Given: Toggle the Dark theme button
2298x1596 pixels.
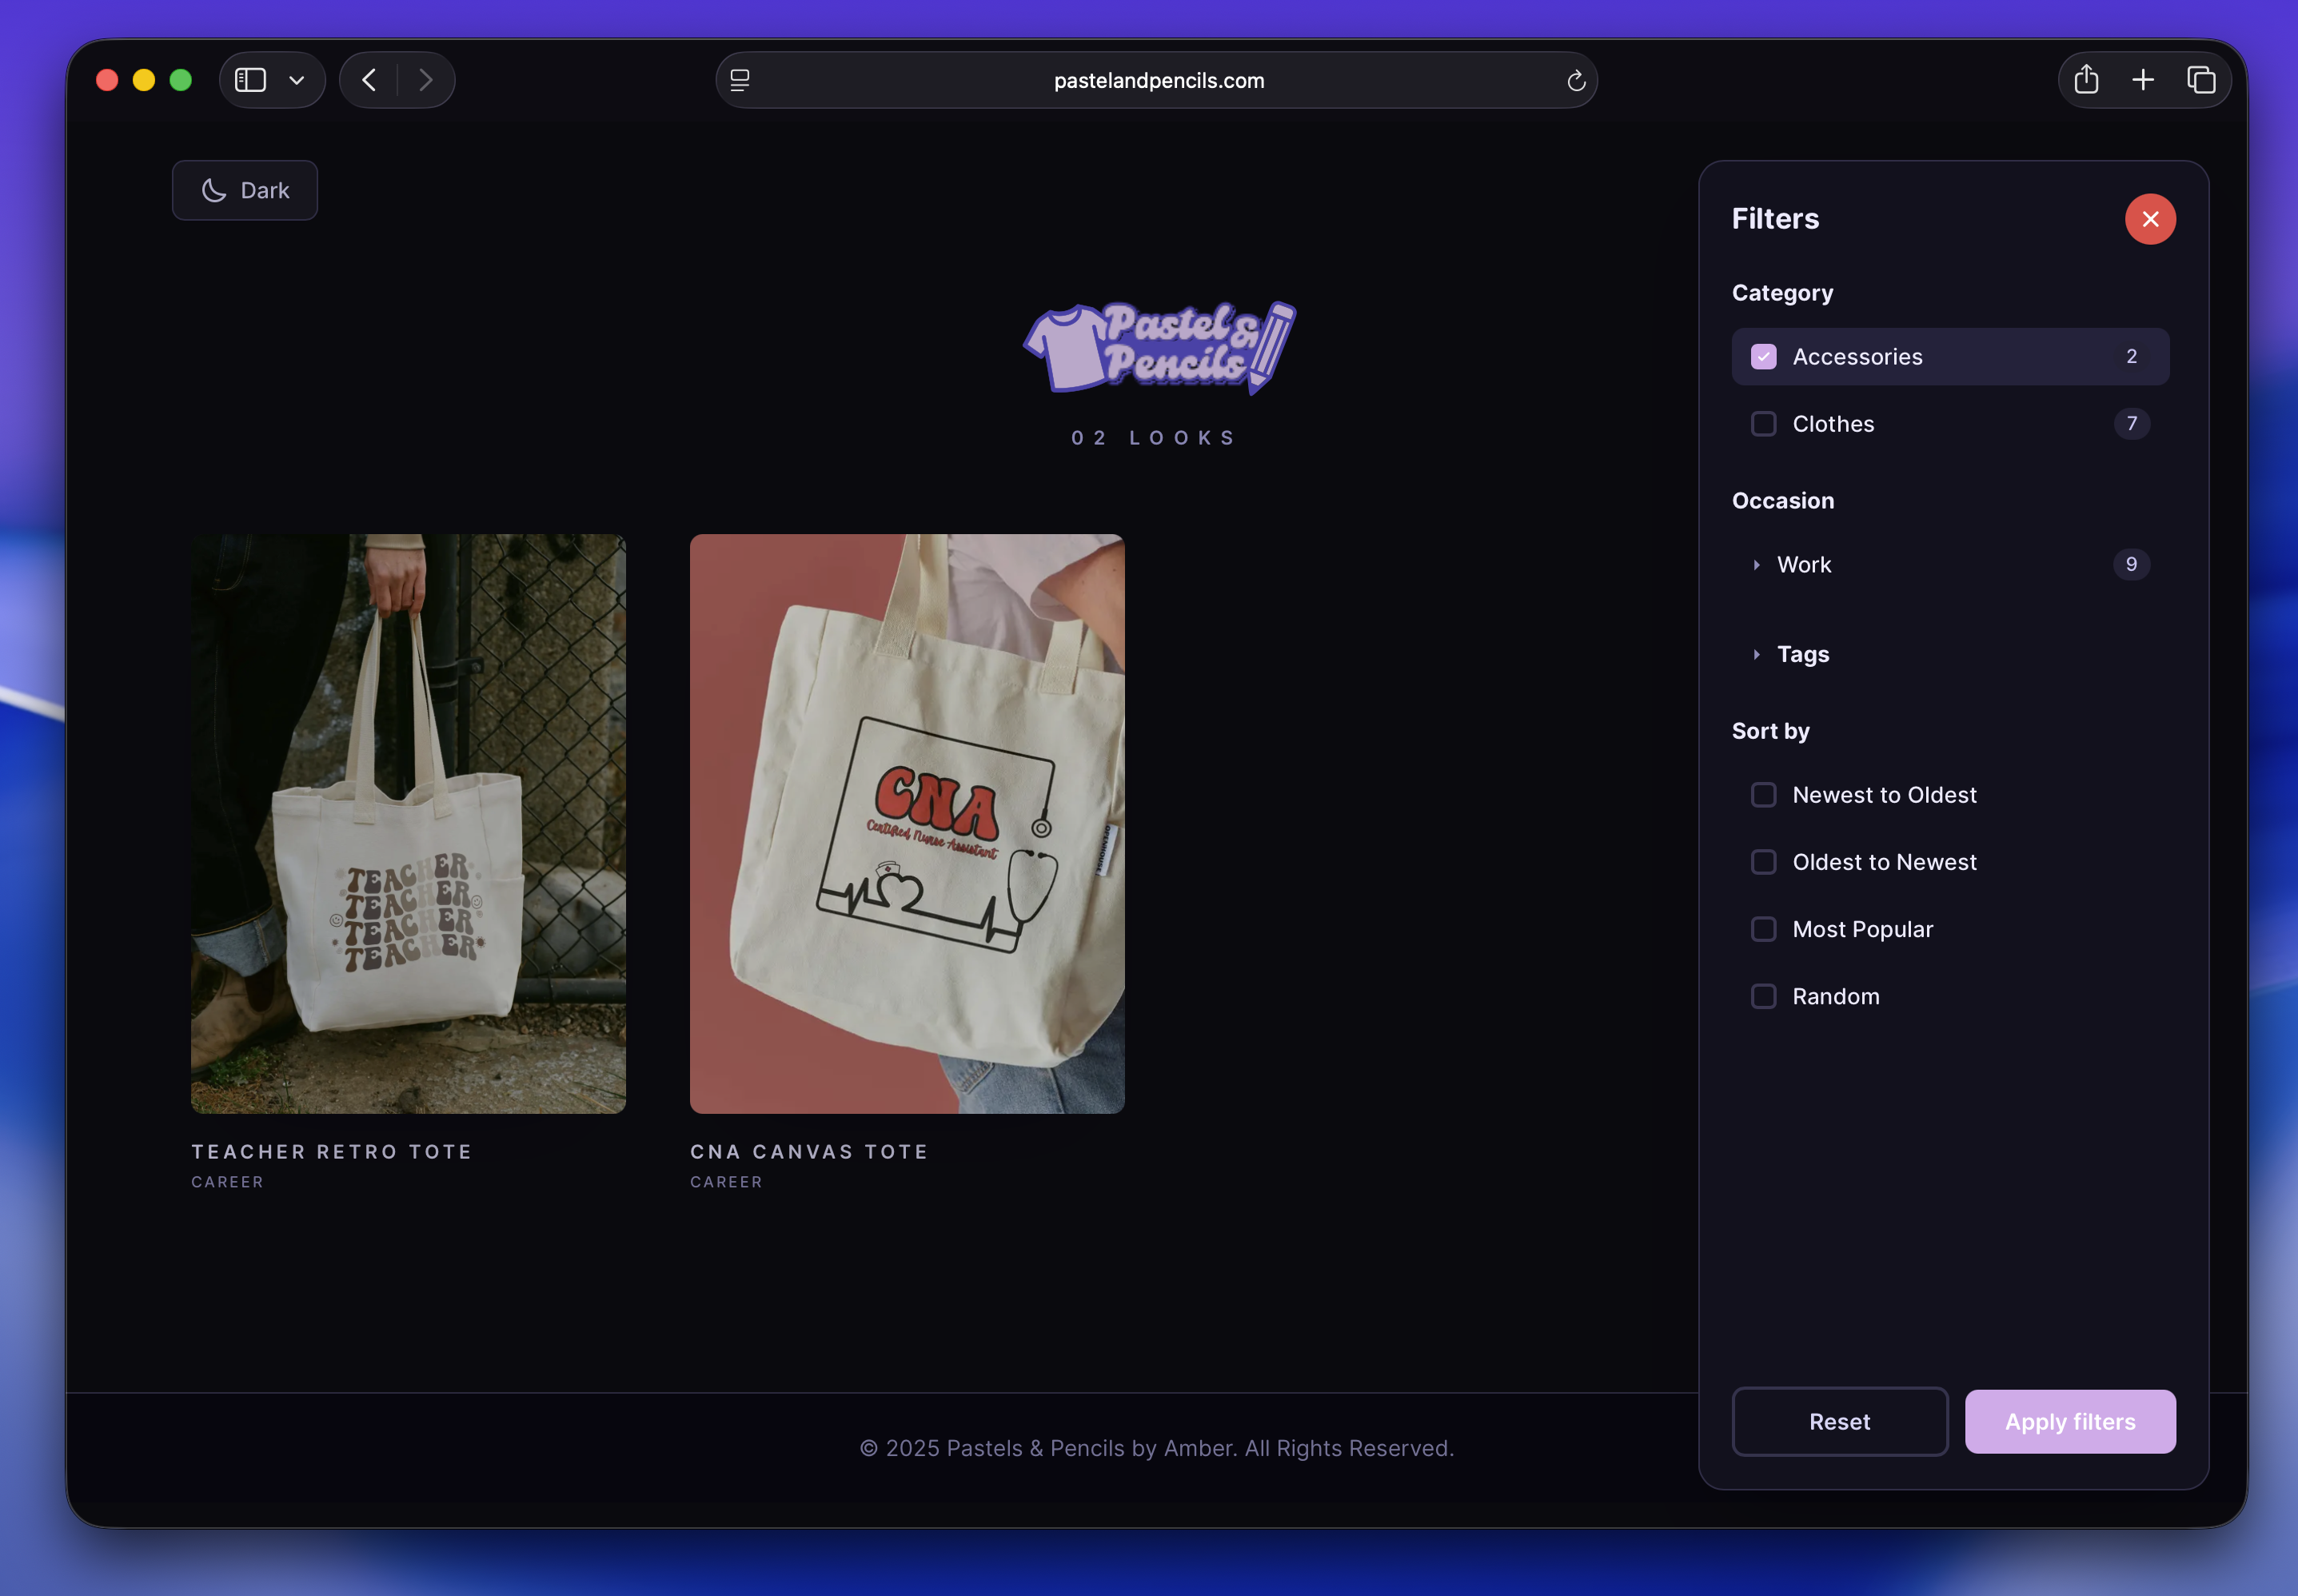Looking at the screenshot, I should [x=245, y=190].
